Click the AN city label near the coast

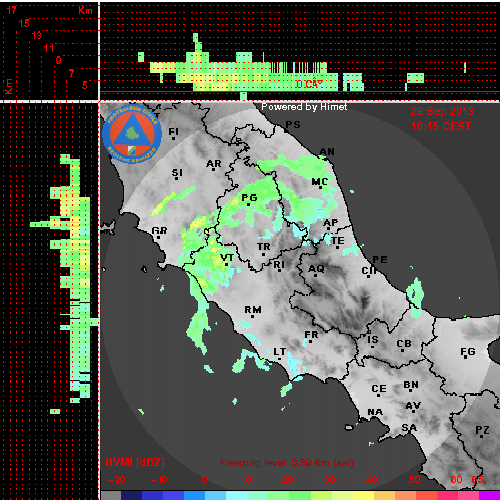327,152
